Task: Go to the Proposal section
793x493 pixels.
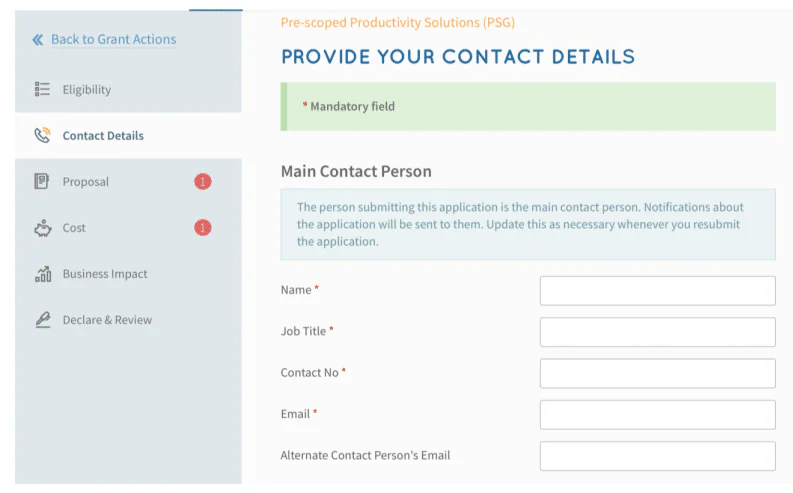Action: pos(128,182)
